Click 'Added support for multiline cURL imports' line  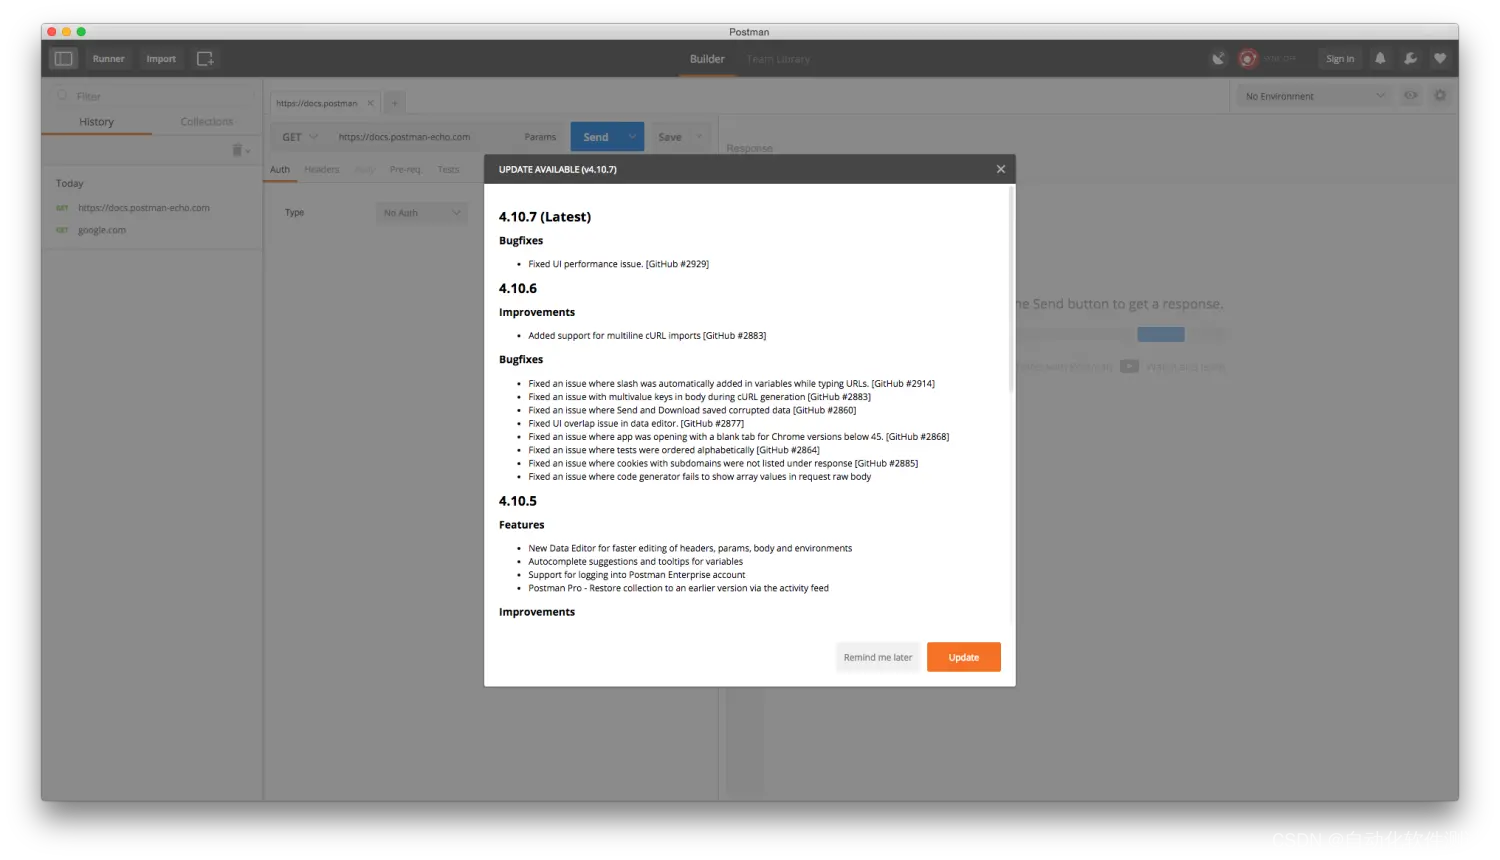click(x=647, y=336)
